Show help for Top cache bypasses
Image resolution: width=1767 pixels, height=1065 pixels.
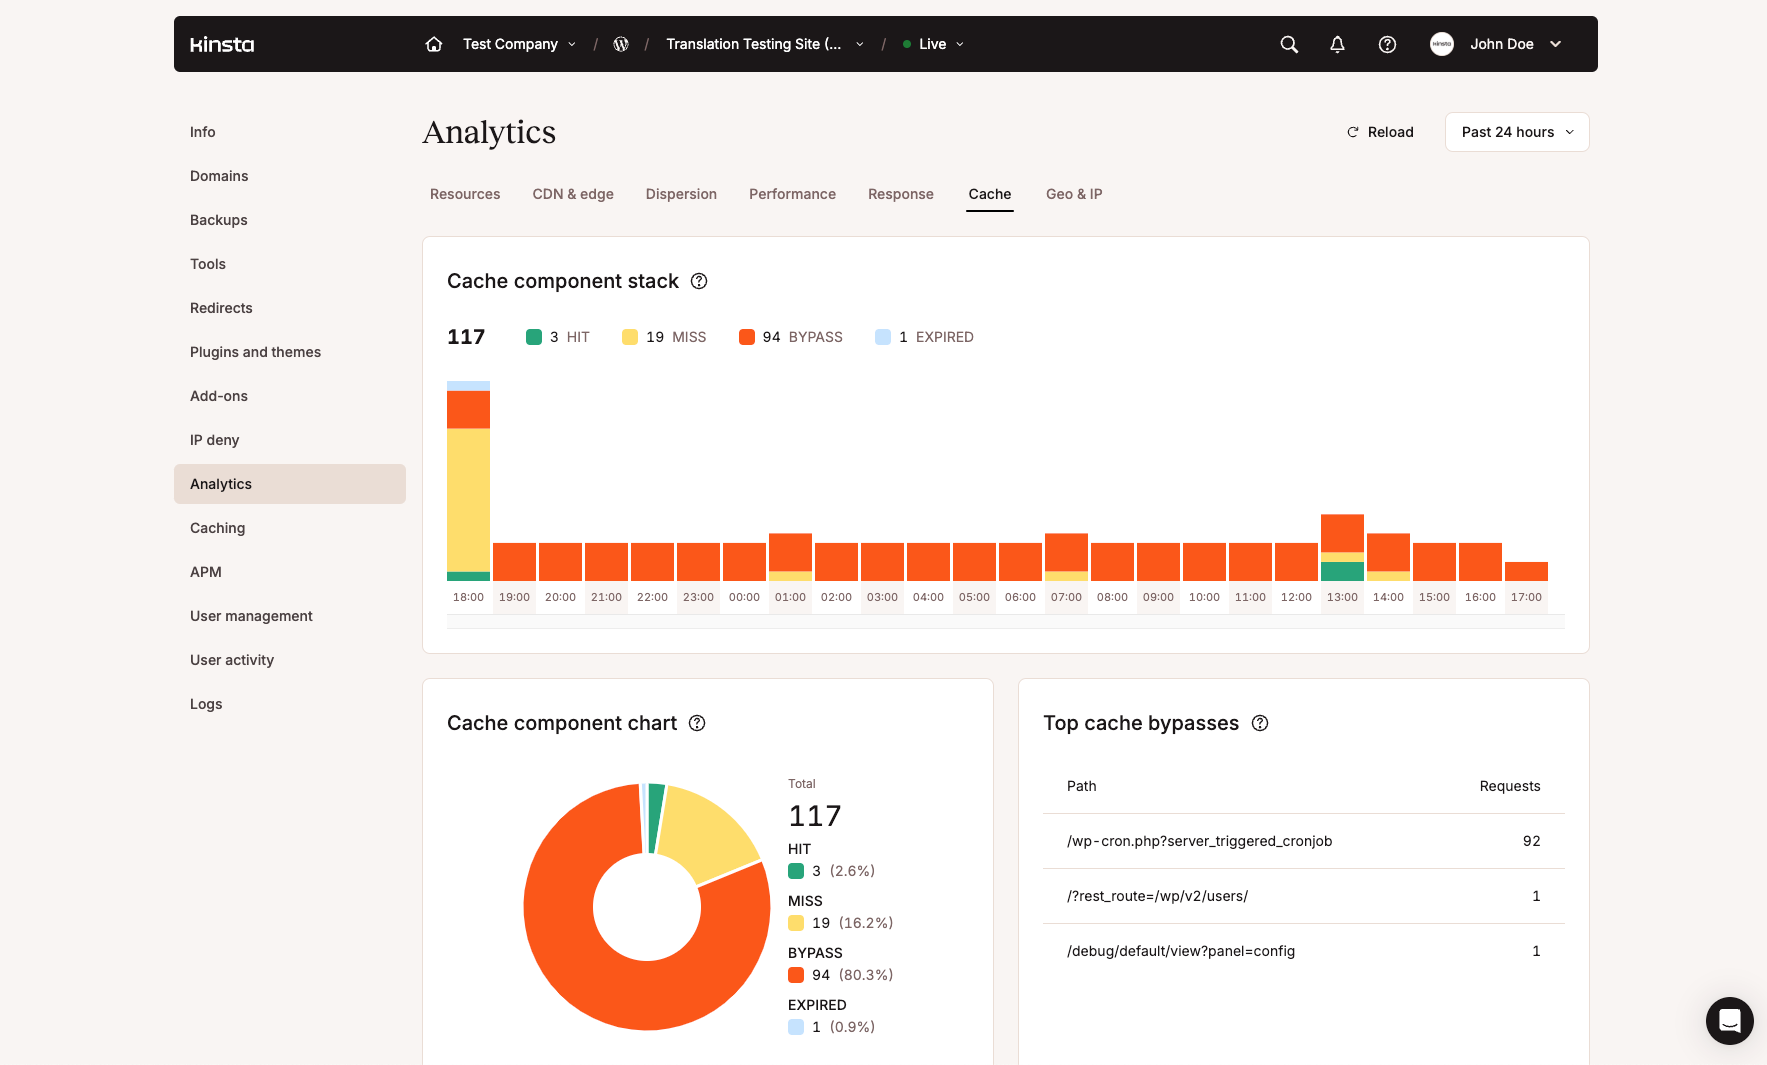click(1260, 723)
